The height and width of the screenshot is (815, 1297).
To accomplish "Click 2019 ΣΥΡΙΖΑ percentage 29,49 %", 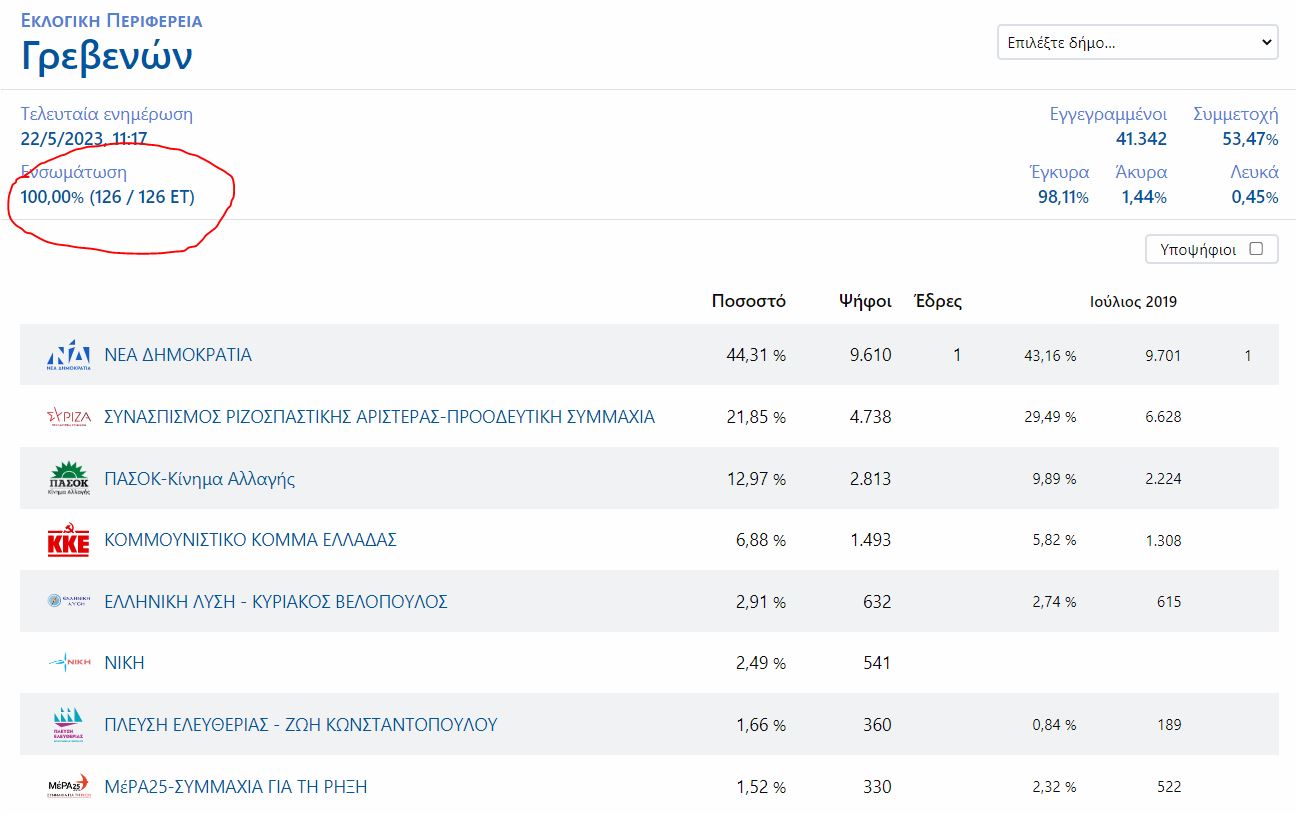I will (x=1050, y=417).
